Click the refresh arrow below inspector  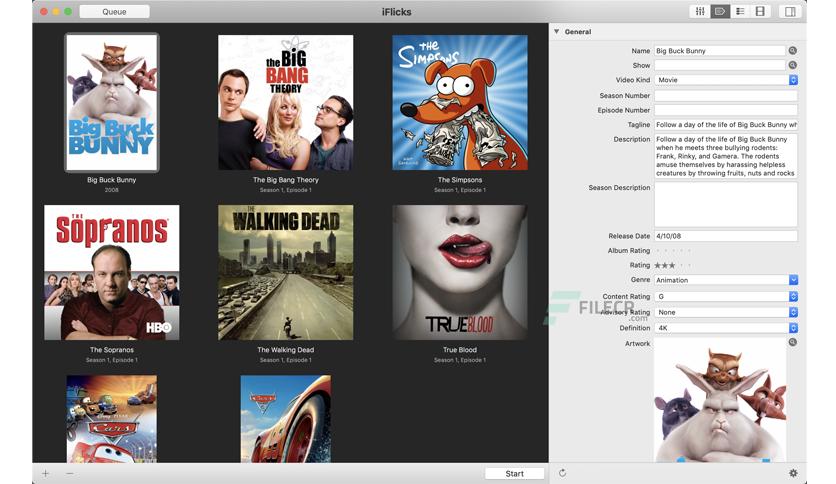click(562, 473)
